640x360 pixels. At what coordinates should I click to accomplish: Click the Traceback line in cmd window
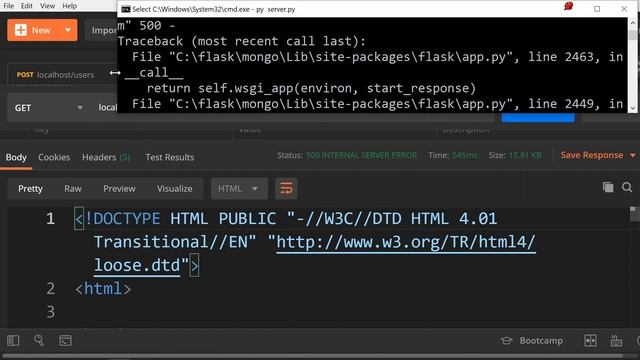tap(242, 41)
